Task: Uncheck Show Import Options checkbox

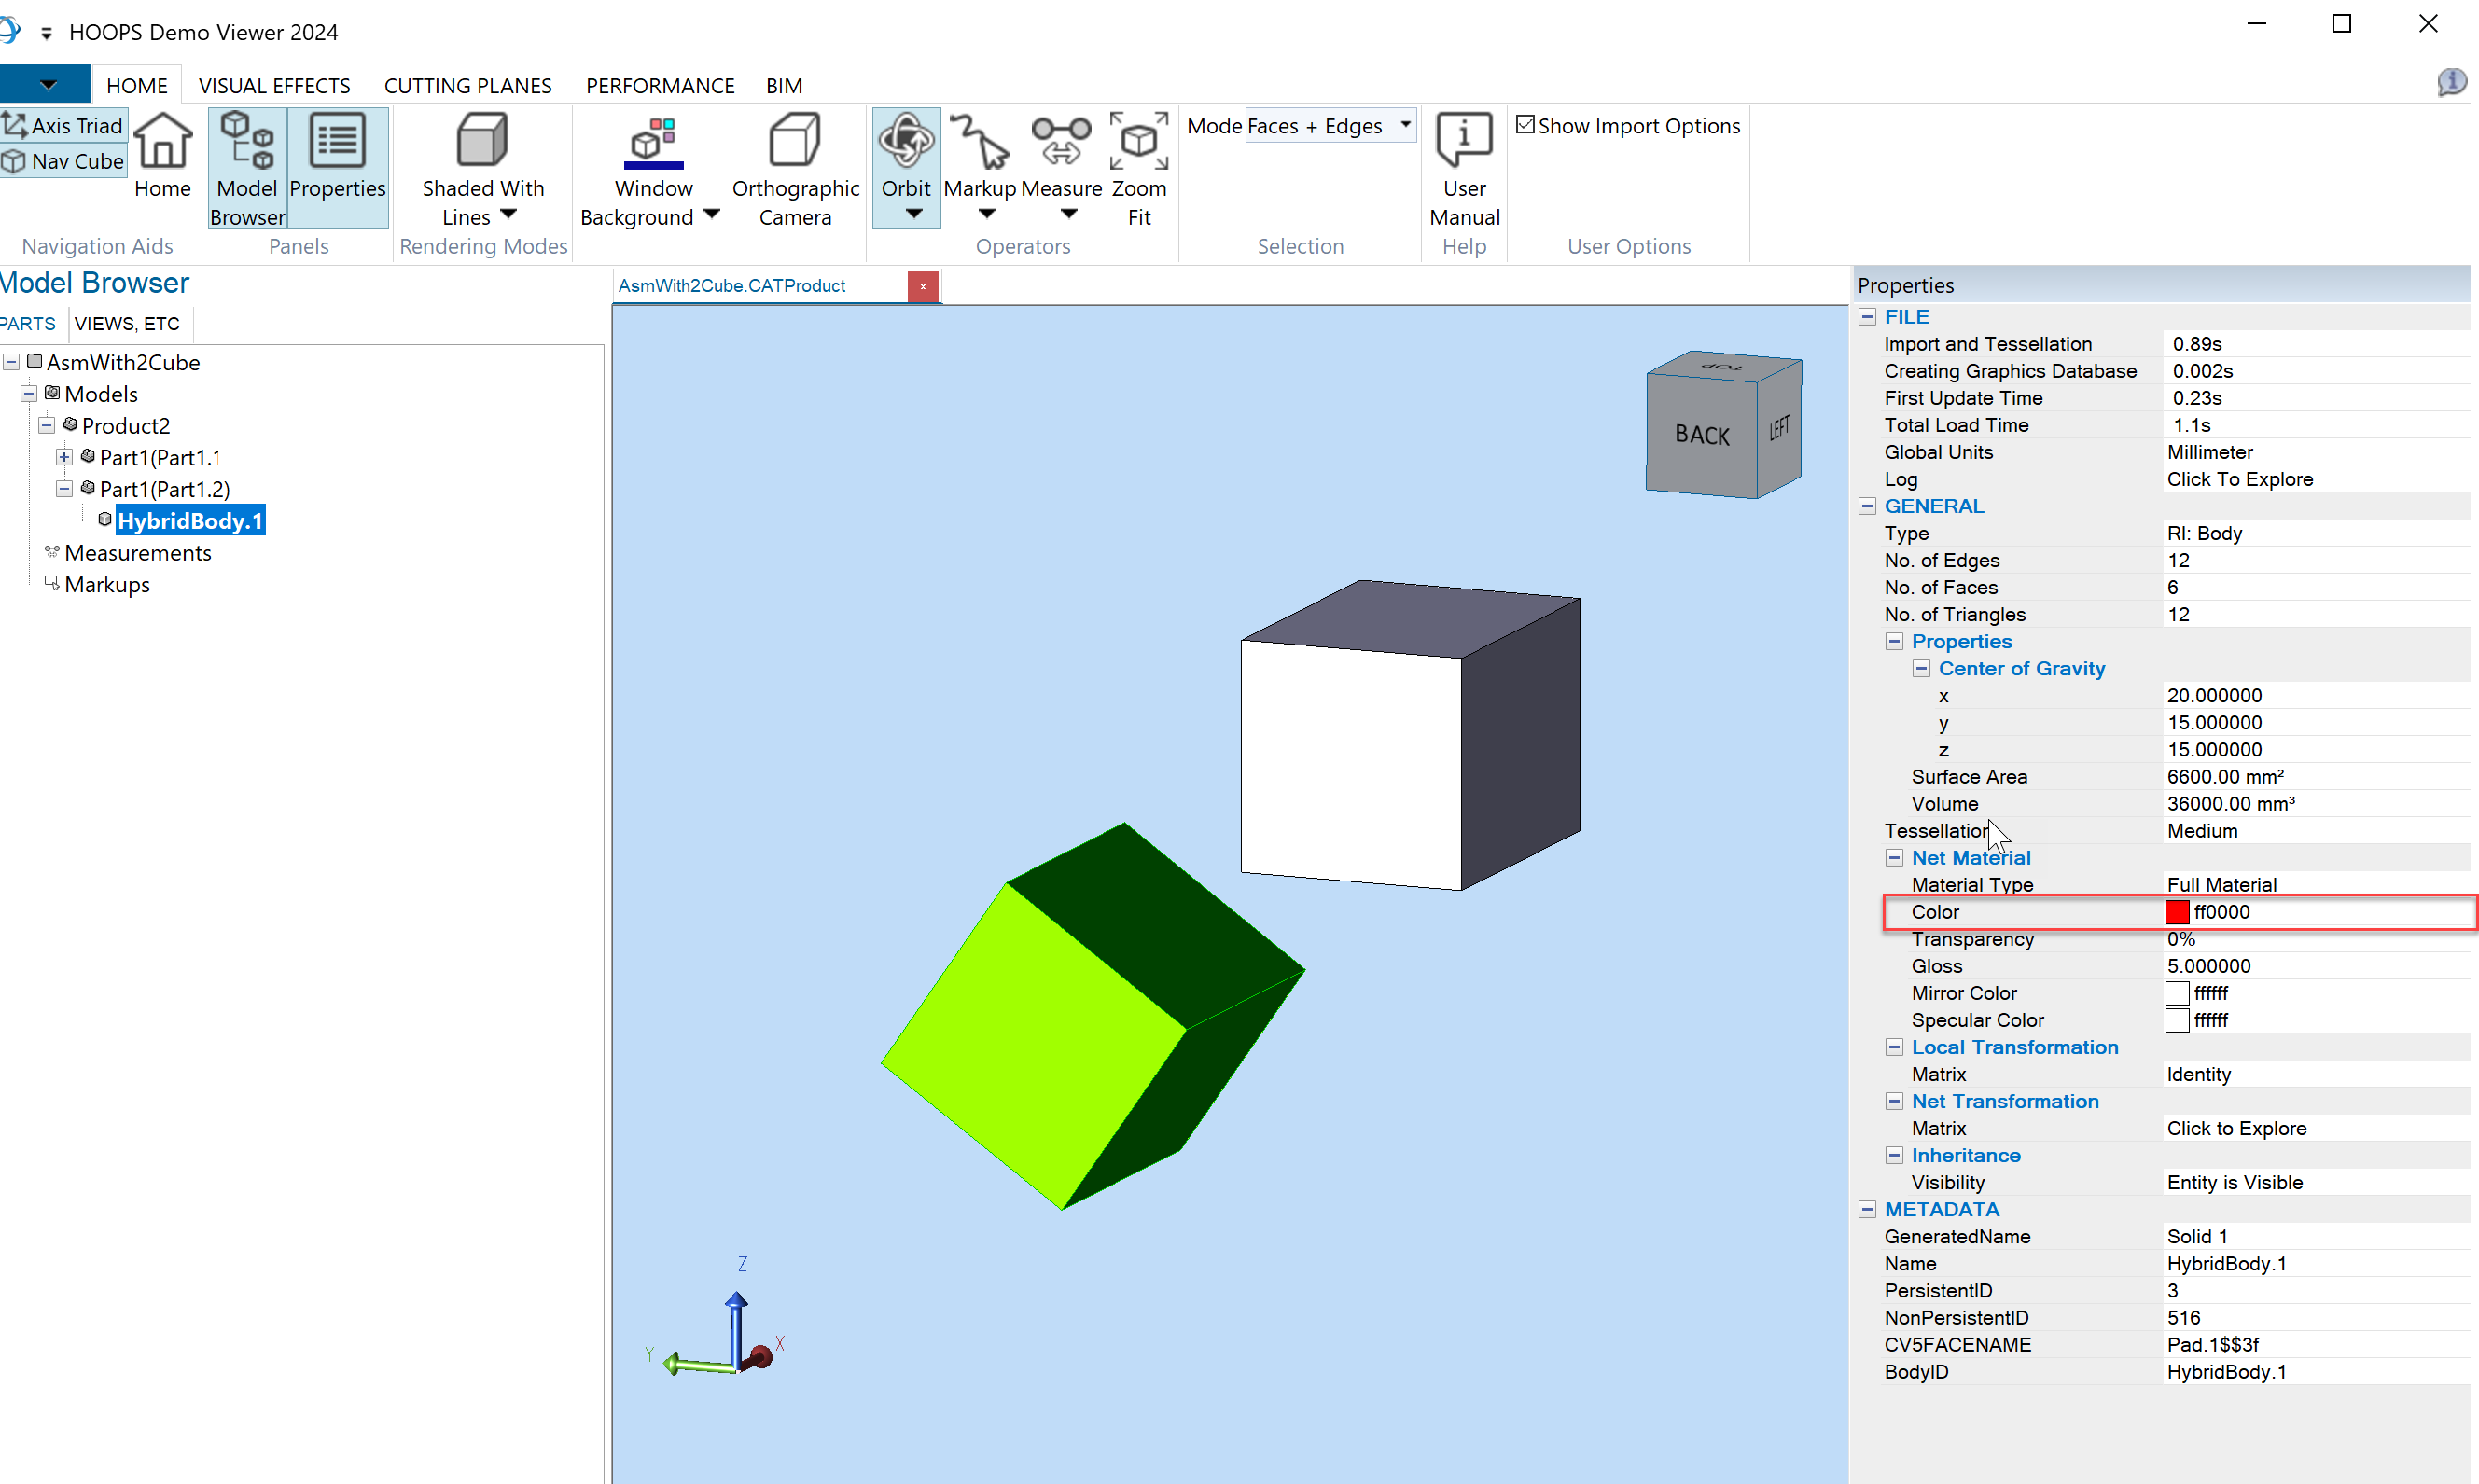Action: coord(1525,125)
